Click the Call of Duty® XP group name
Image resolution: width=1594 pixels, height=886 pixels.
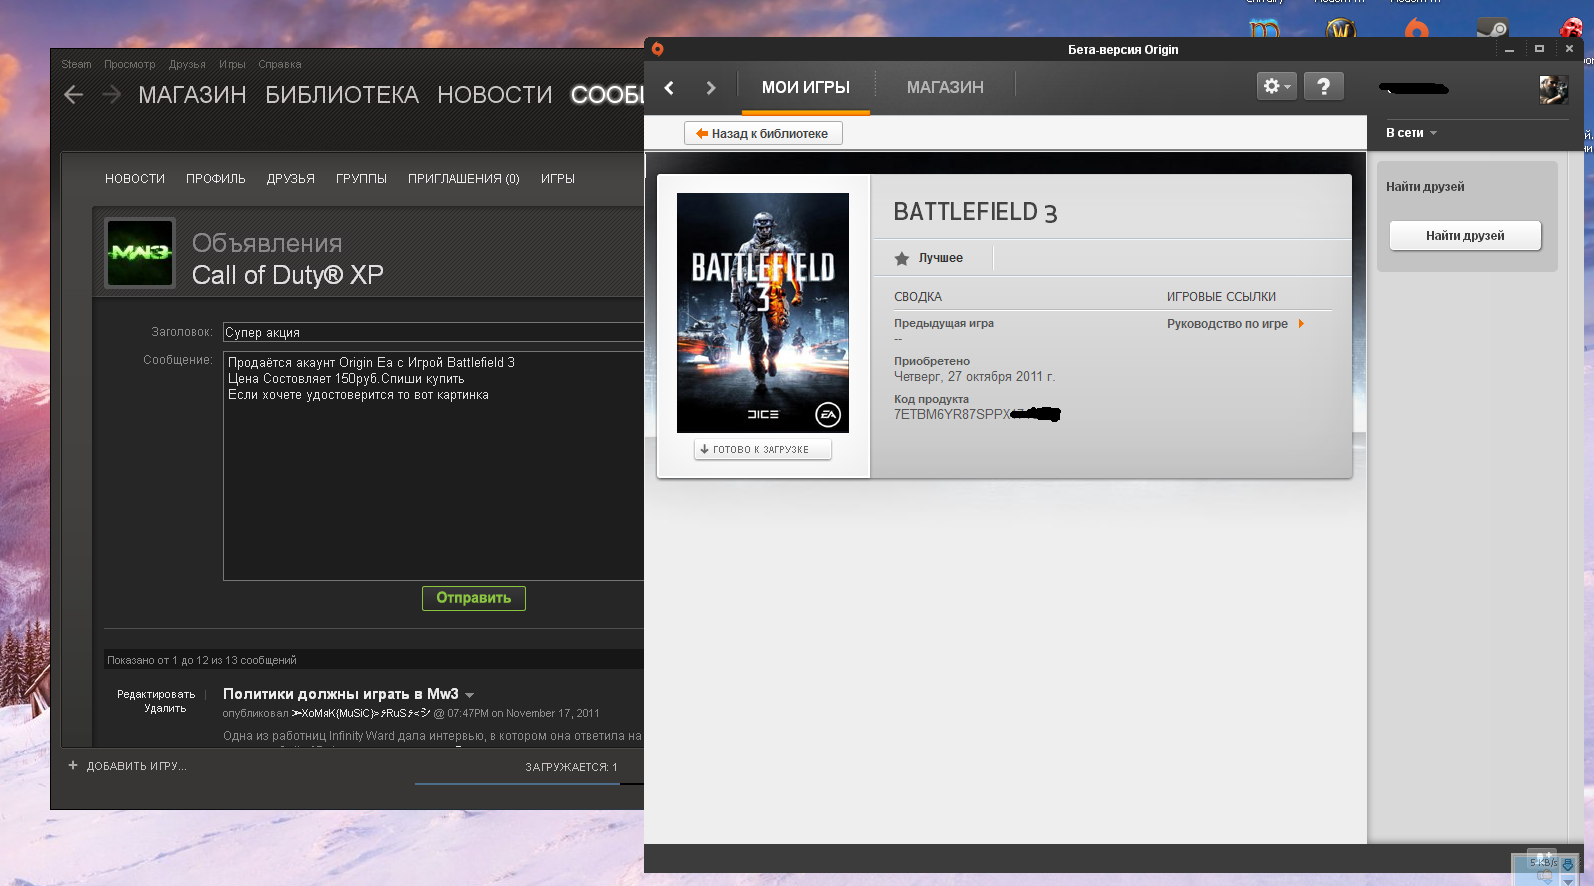[288, 275]
